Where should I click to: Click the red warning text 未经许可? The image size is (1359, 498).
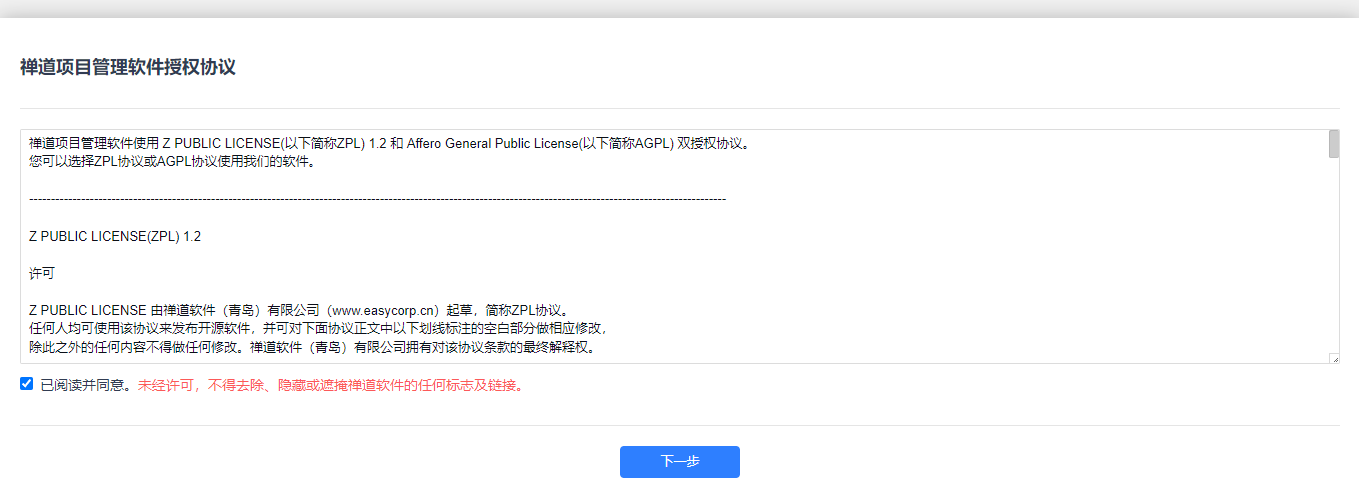click(x=331, y=385)
